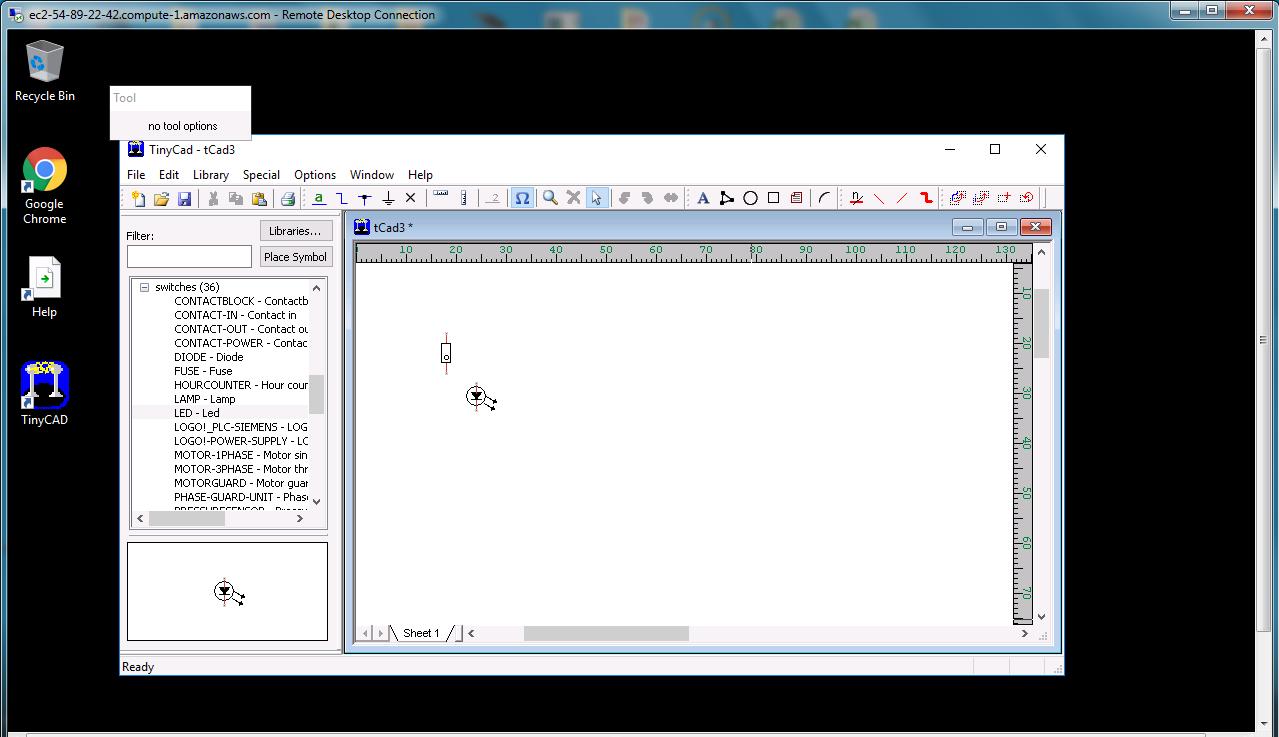The width and height of the screenshot is (1279, 737).
Task: Click the Libraries... button
Action: coord(295,231)
